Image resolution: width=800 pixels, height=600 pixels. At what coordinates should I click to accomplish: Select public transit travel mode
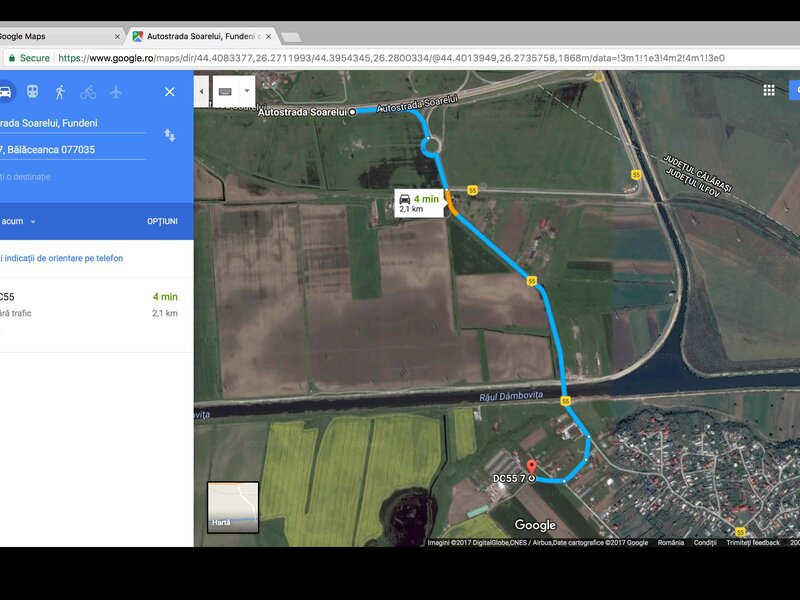(x=33, y=91)
